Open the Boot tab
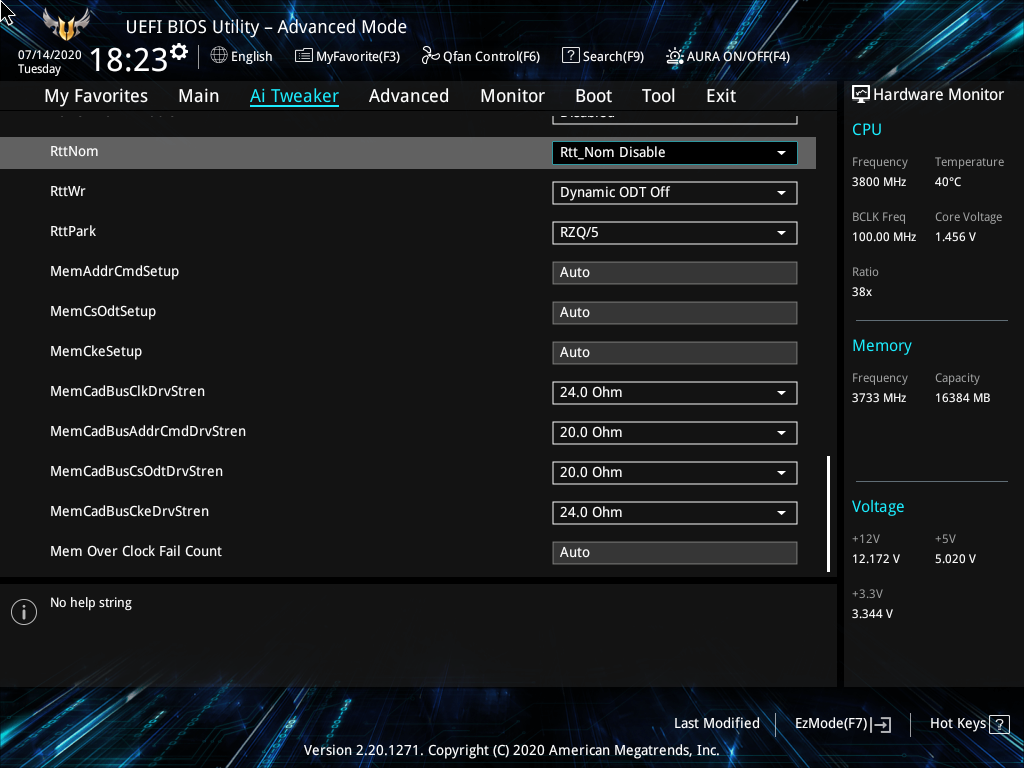 click(593, 96)
